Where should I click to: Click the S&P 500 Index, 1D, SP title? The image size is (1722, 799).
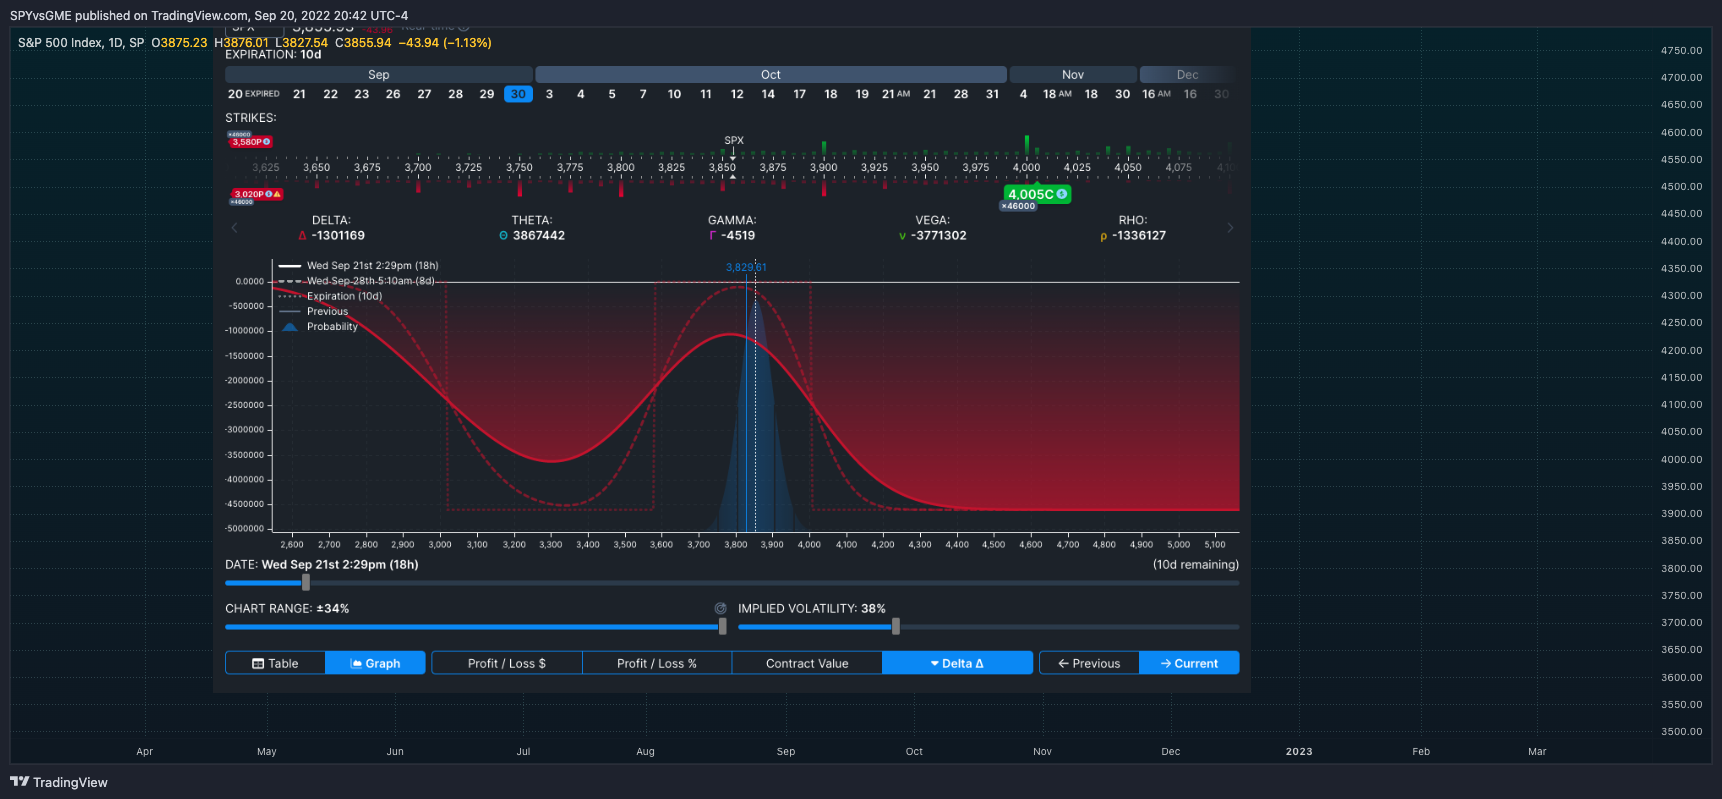tap(81, 43)
